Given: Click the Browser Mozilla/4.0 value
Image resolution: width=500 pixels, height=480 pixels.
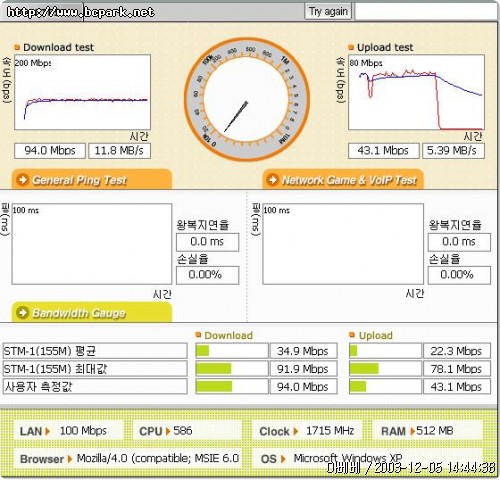Looking at the screenshot, I should click(x=158, y=458).
